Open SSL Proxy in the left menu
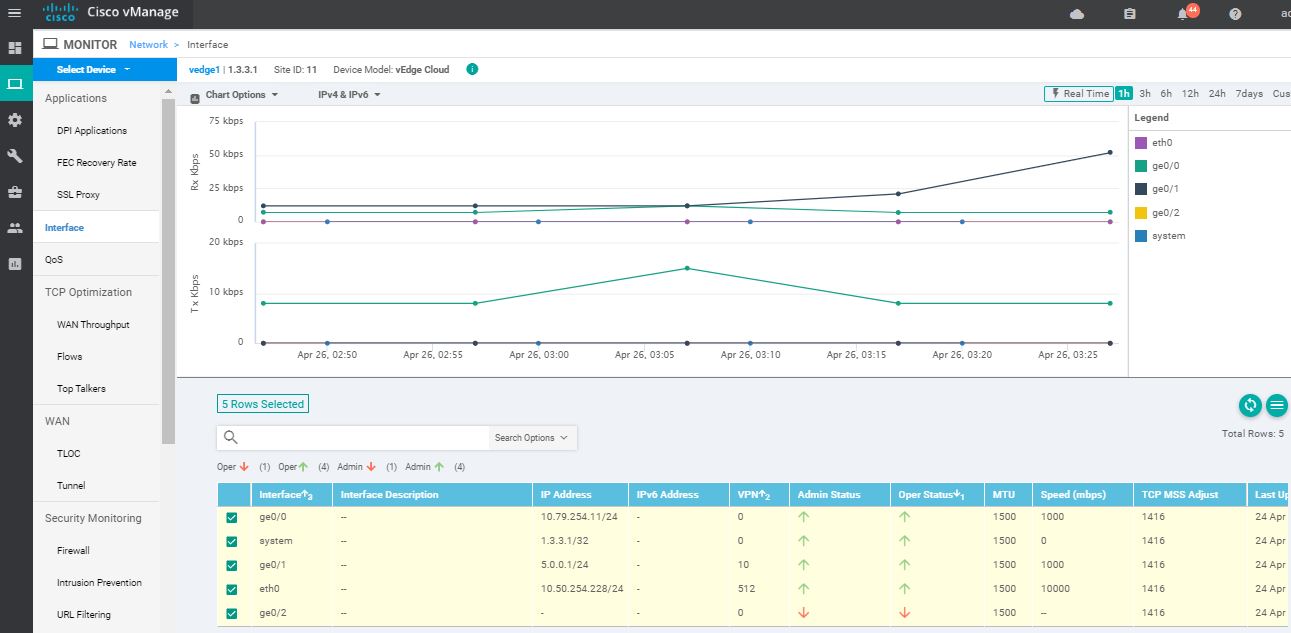Screen dimensions: 1291x633 tap(79, 195)
